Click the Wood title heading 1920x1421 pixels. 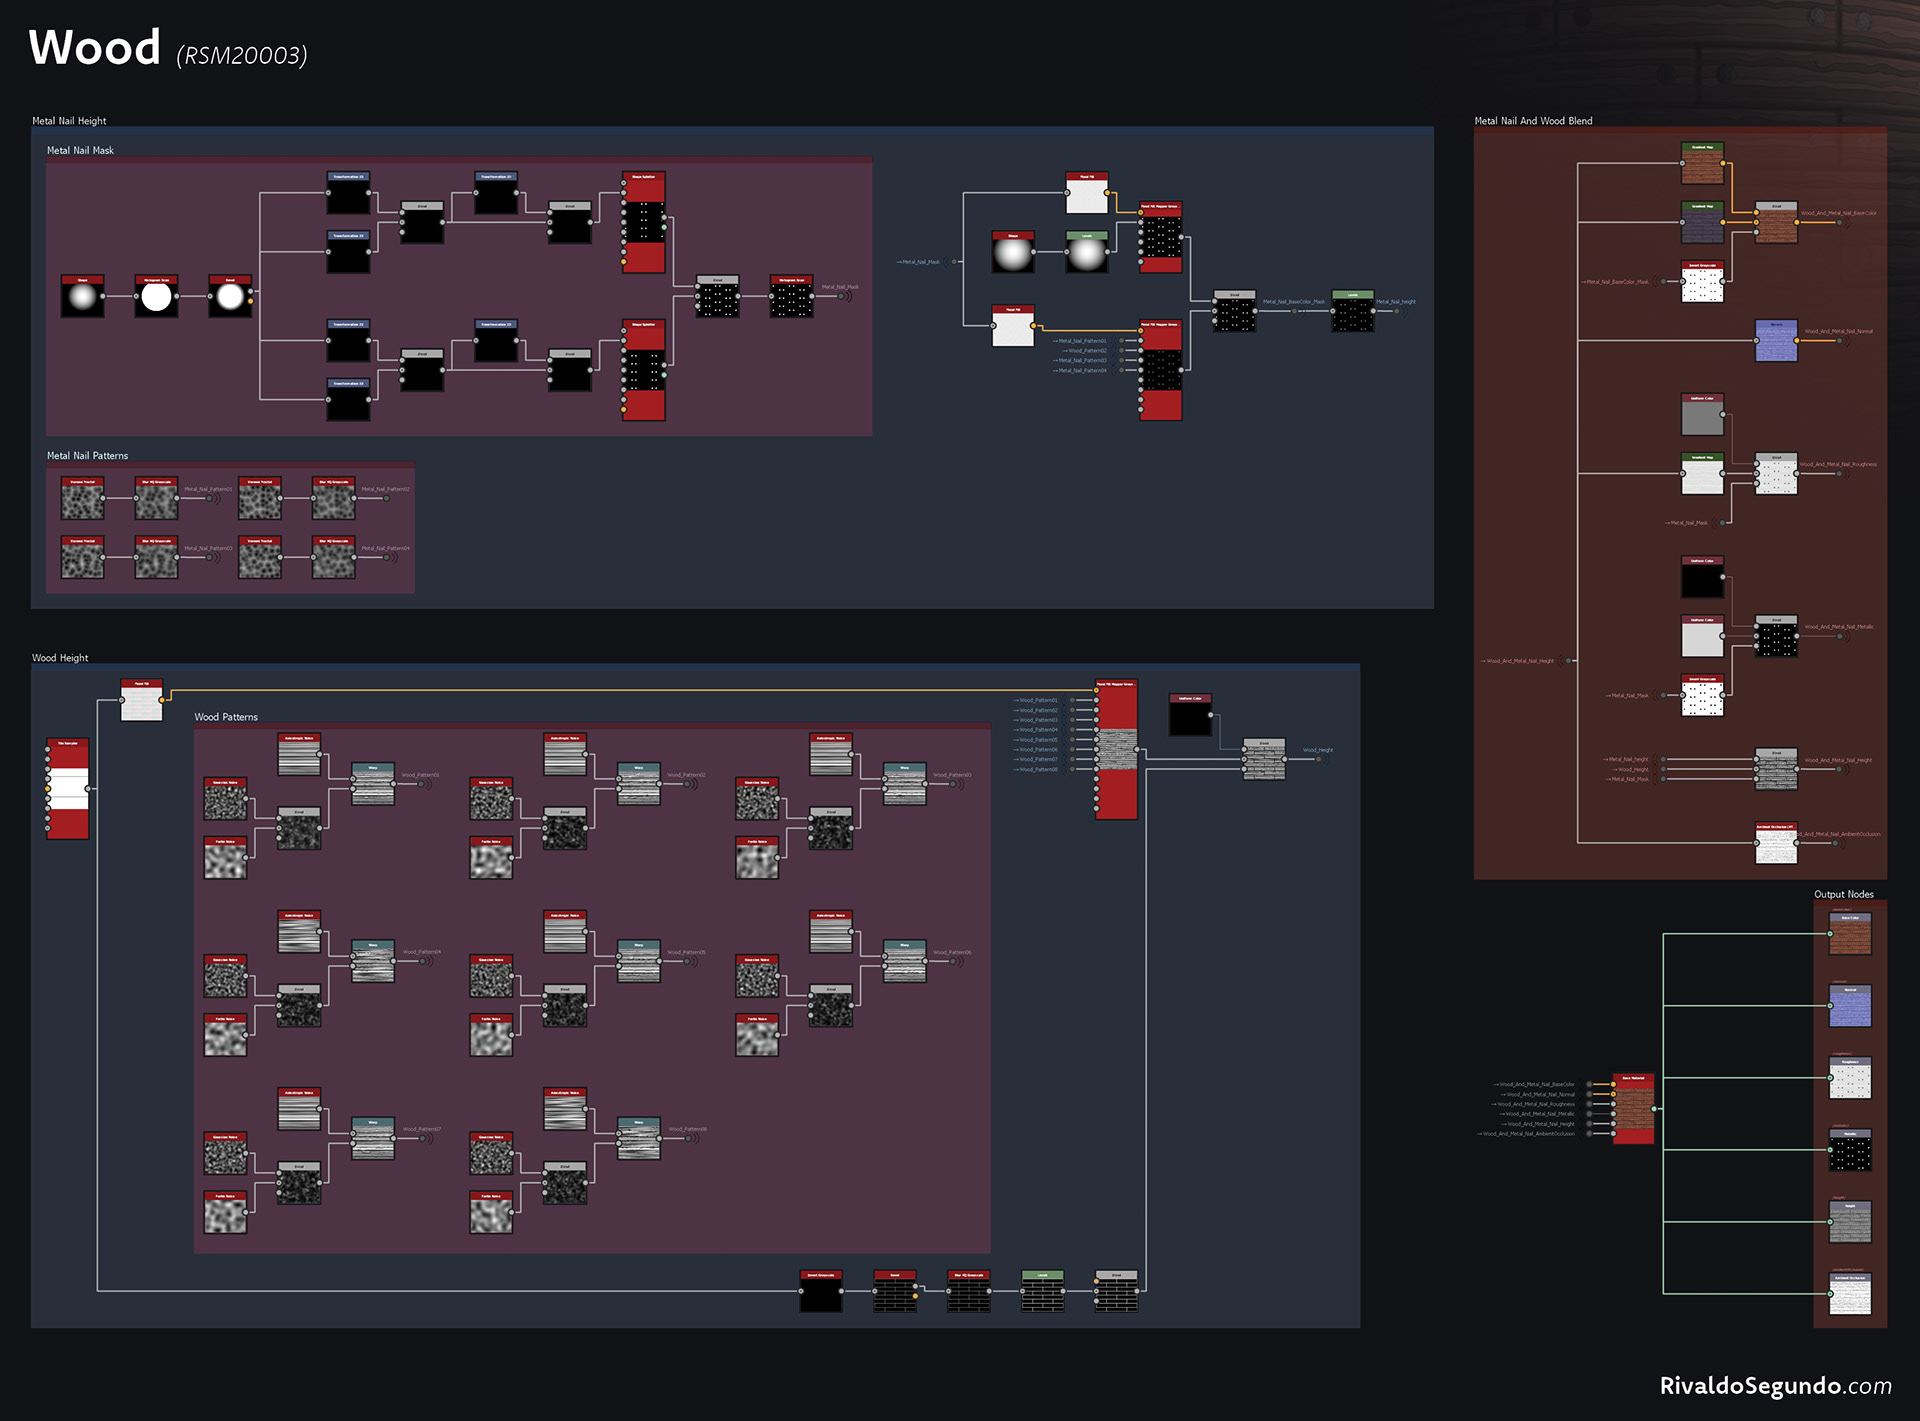(x=95, y=48)
